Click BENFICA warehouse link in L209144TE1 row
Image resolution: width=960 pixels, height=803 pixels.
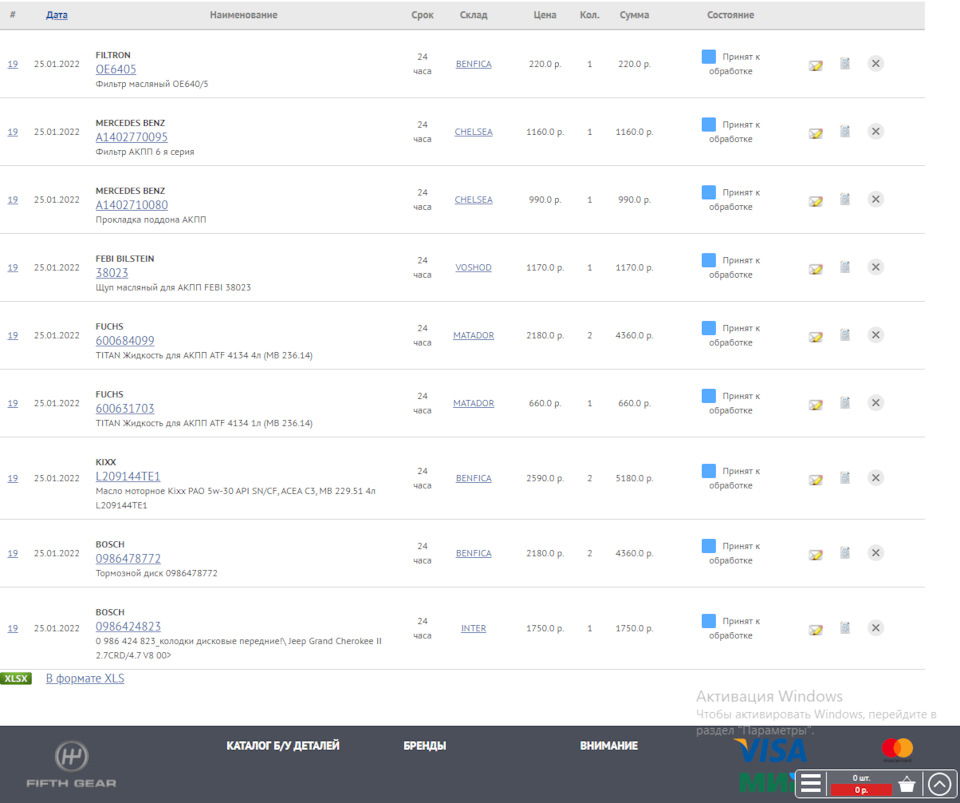[473, 479]
